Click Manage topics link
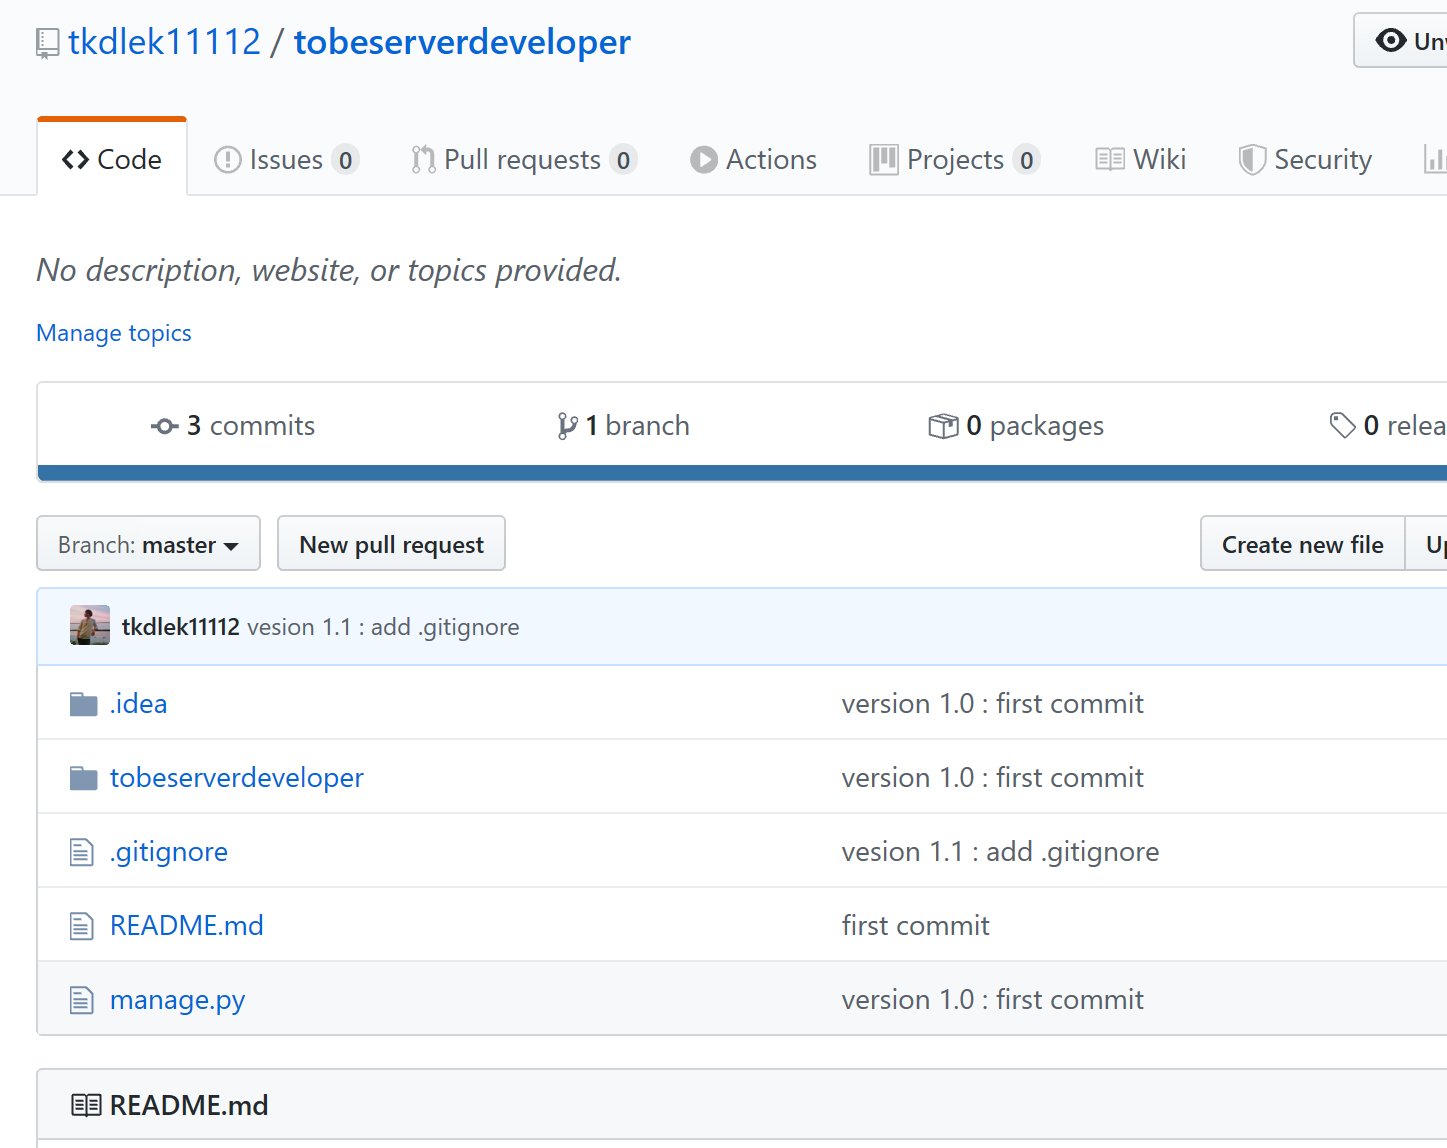The height and width of the screenshot is (1148, 1447). click(114, 333)
